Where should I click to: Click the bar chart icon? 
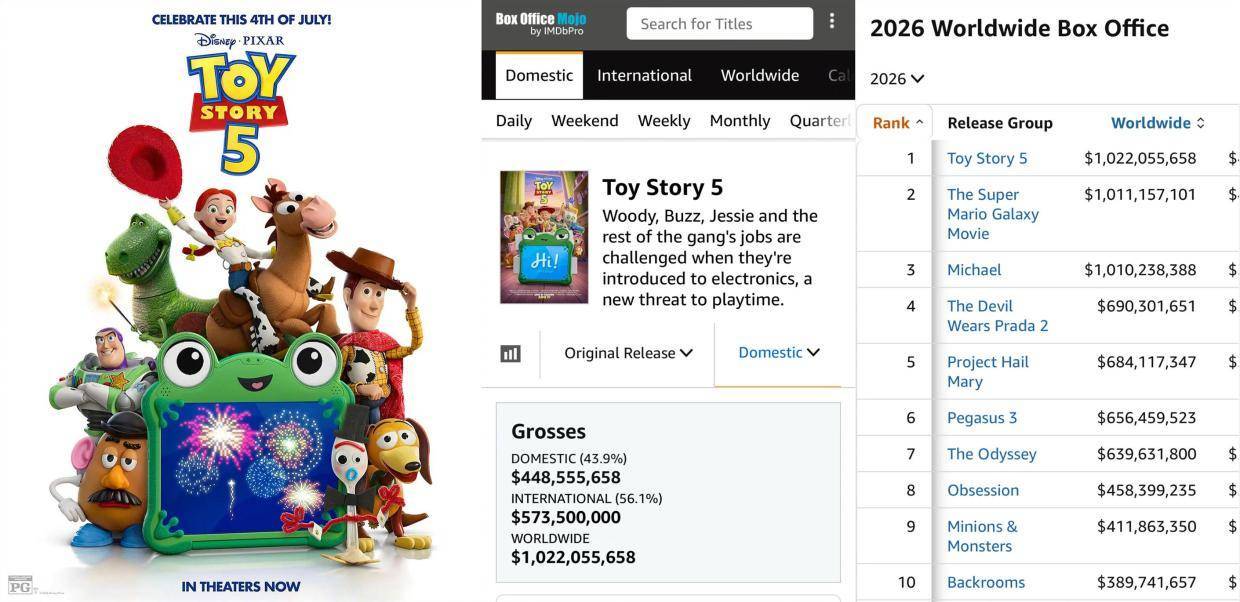click(x=511, y=353)
